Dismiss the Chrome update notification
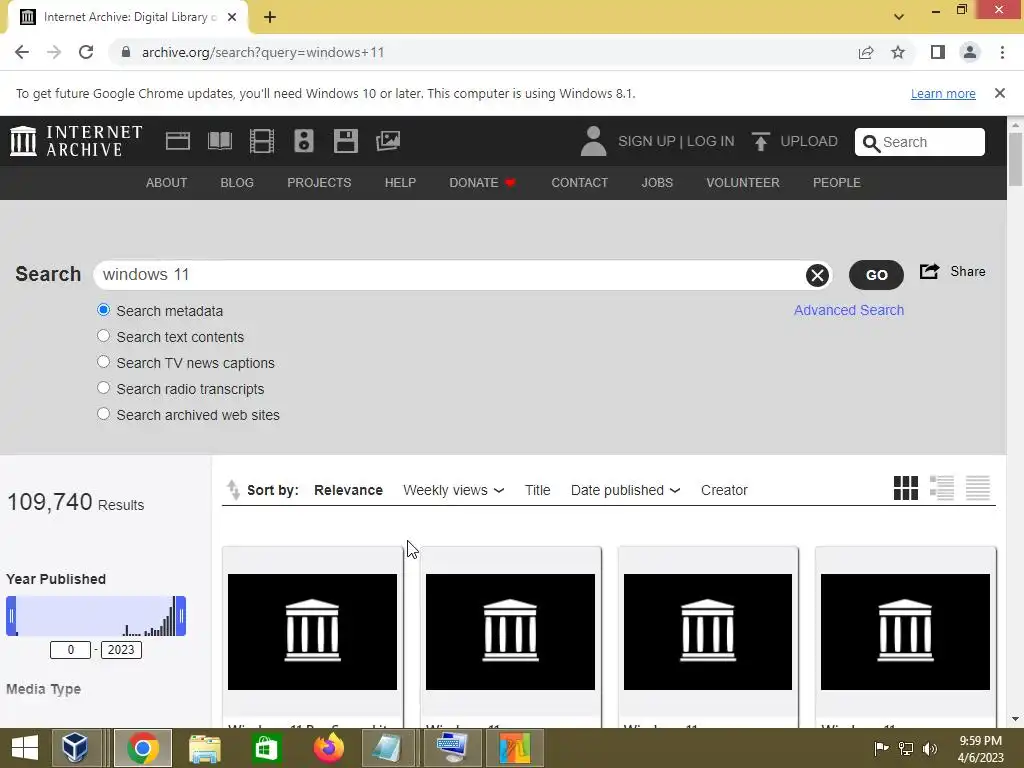1024x768 pixels. coord(999,93)
